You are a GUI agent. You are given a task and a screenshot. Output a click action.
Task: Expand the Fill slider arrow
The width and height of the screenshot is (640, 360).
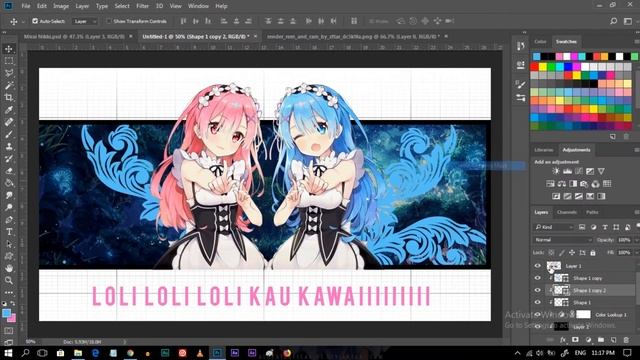(636, 253)
